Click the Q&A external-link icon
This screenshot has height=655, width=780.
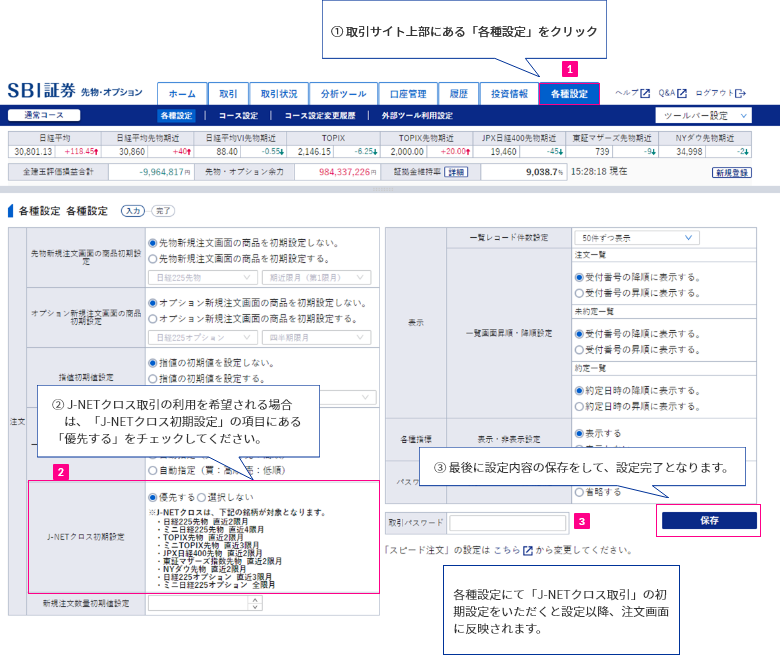pos(682,94)
